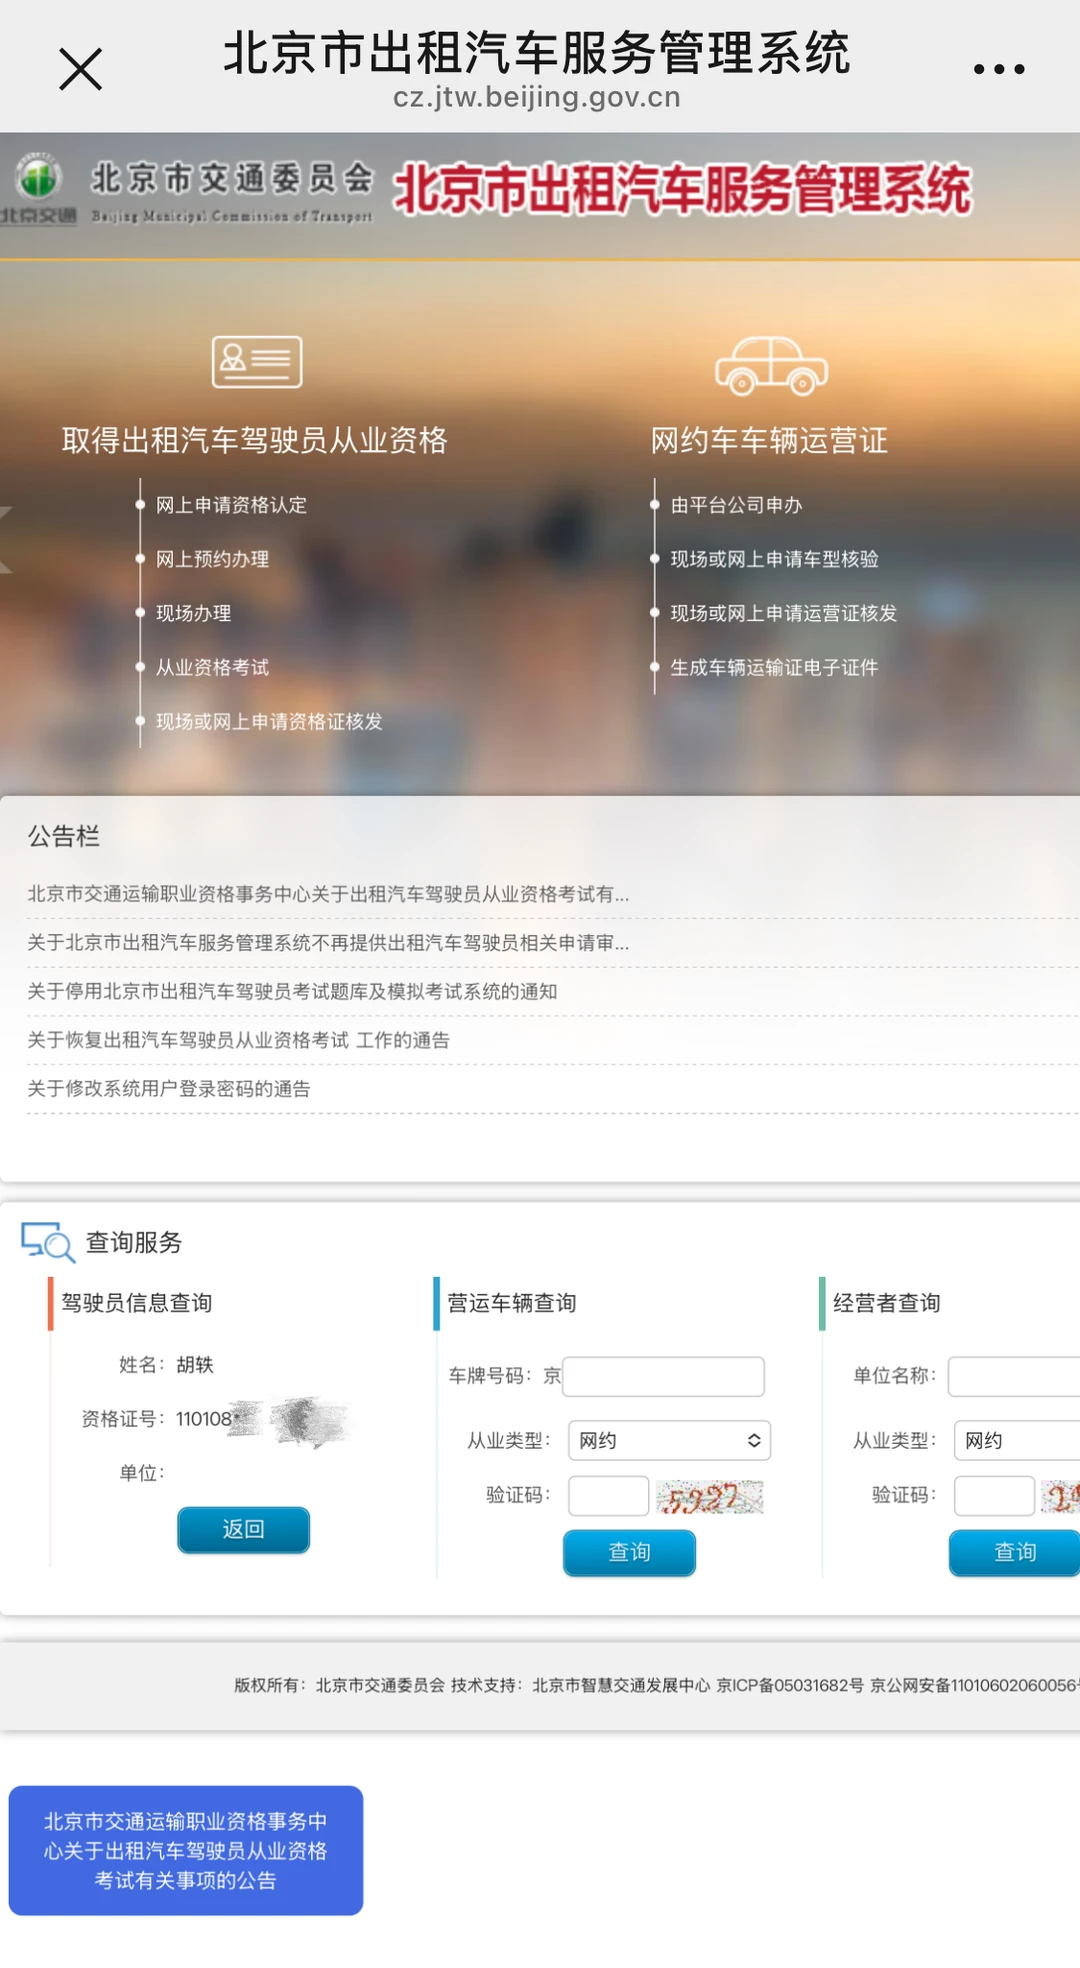The image size is (1080, 1968).
Task: Open 从业类型 dropdown in 营运车辆查询
Action: (x=669, y=1440)
